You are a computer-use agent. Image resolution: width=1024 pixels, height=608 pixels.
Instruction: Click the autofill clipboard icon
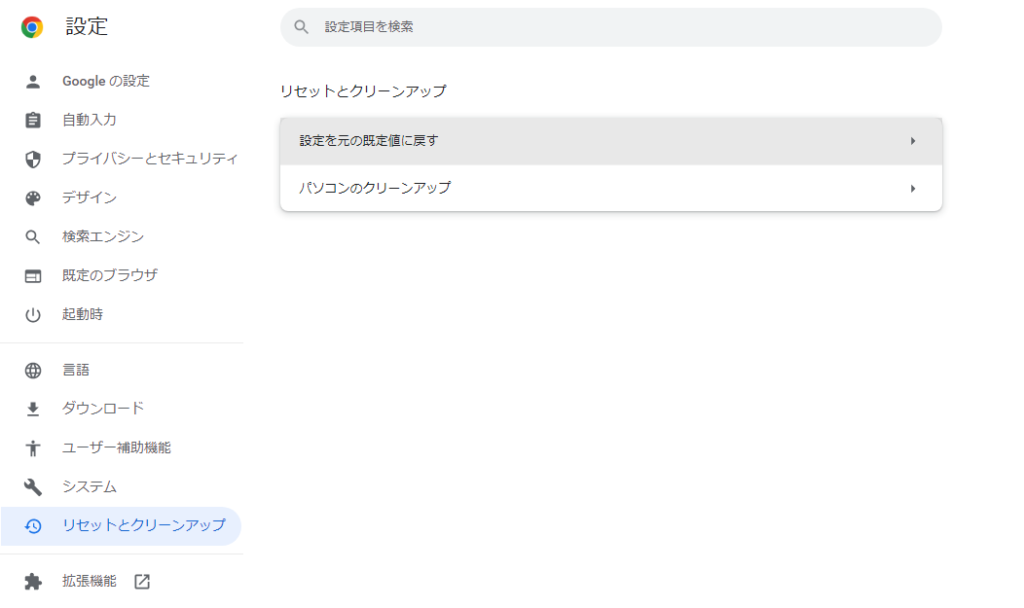pyautogui.click(x=33, y=120)
